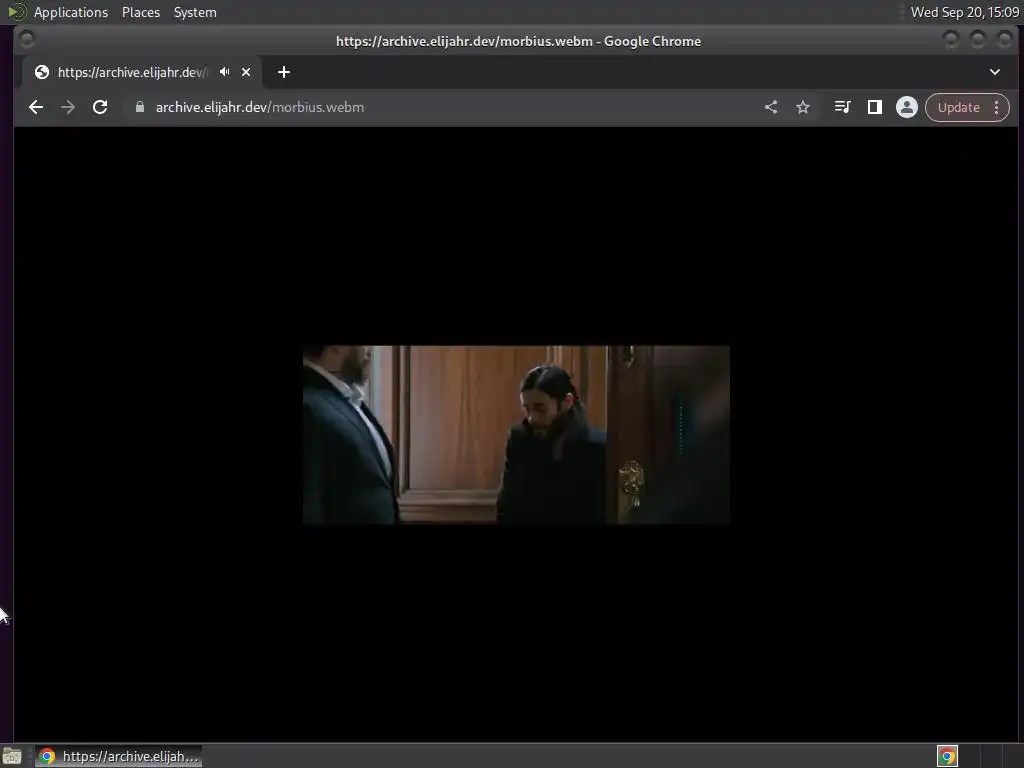
Task: Reload the morbius.webm page
Action: coord(100,107)
